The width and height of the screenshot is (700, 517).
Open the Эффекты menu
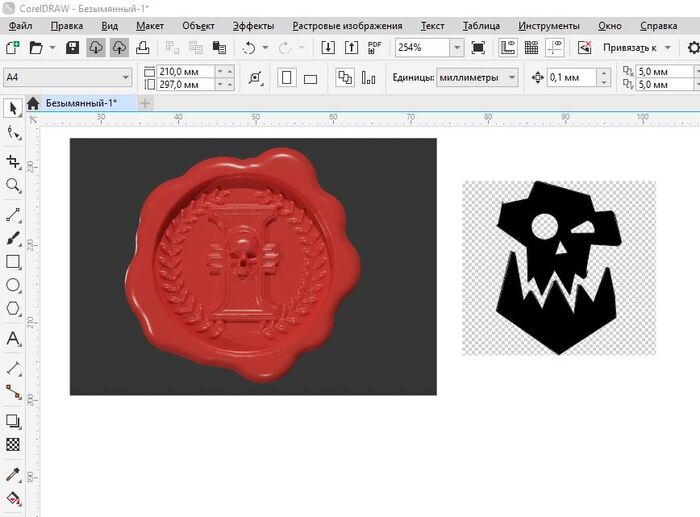252,26
